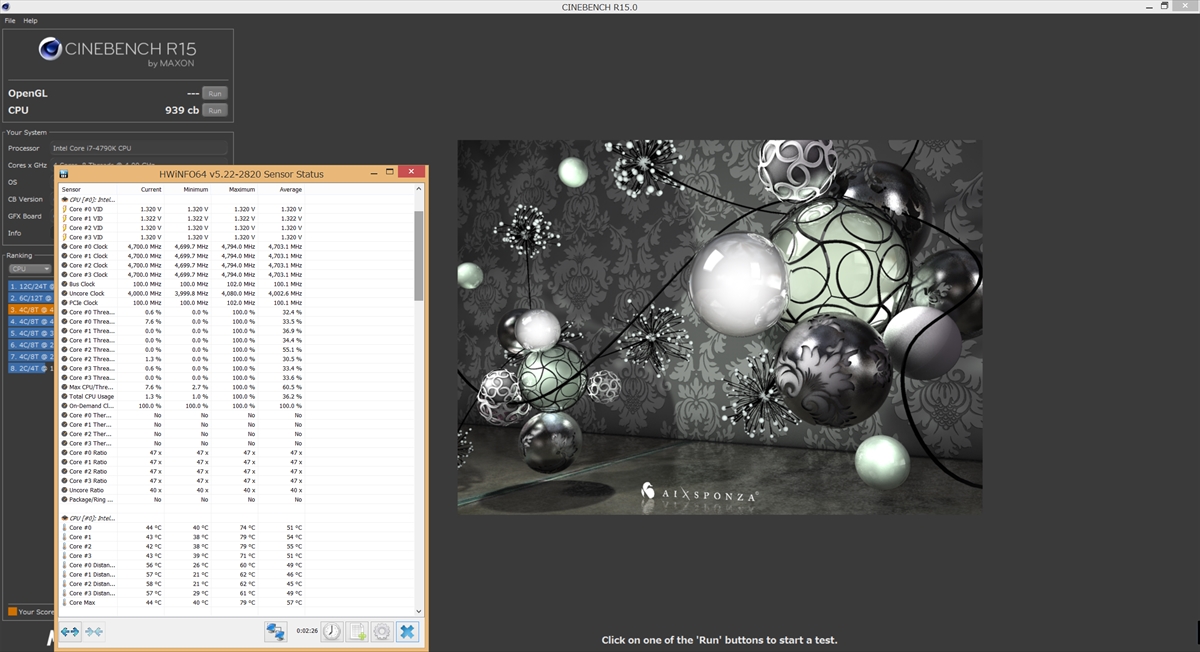Click the Processor name field
The width and height of the screenshot is (1200, 652).
(x=140, y=148)
